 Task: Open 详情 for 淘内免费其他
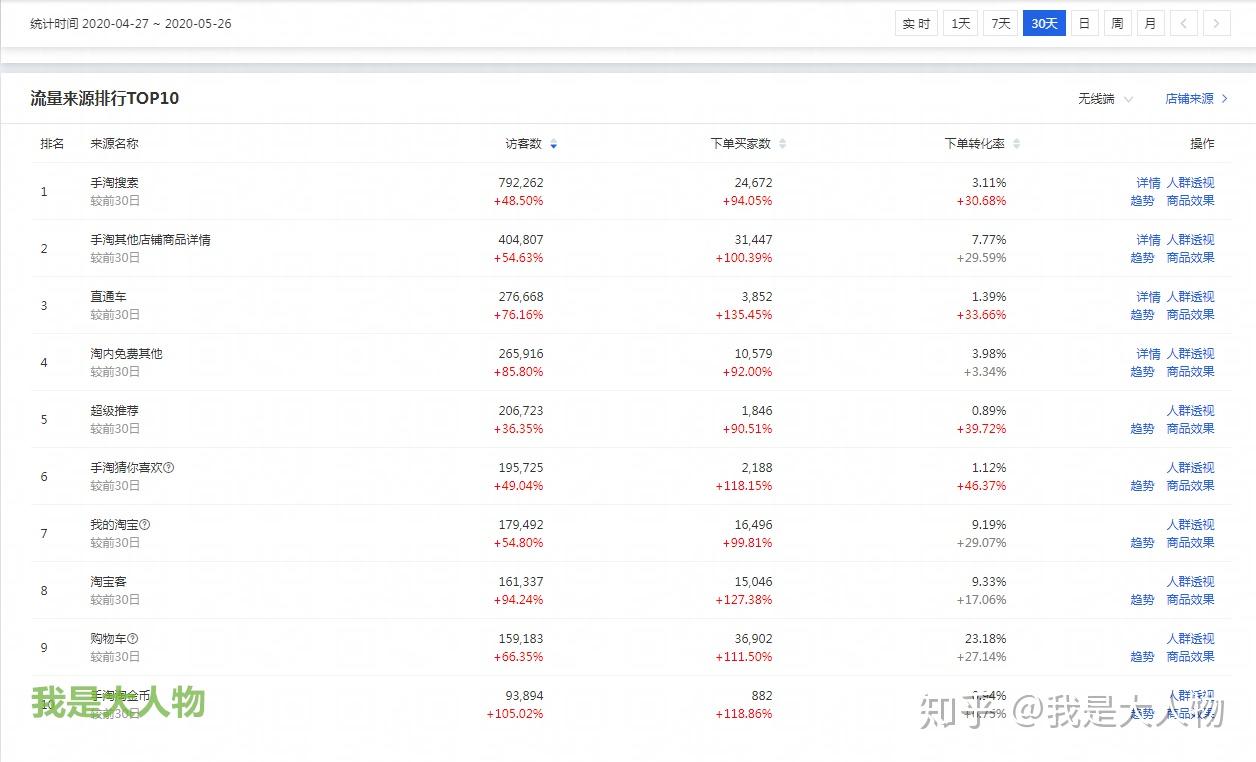point(1148,354)
